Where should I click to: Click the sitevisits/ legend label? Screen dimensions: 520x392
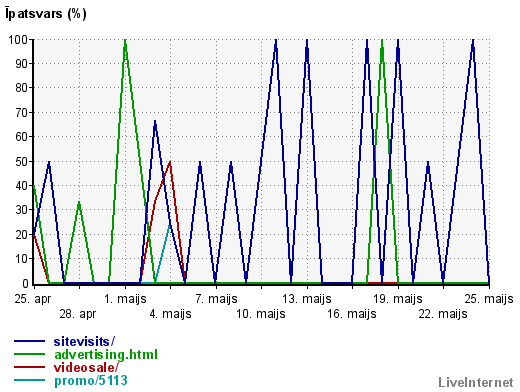tap(84, 341)
